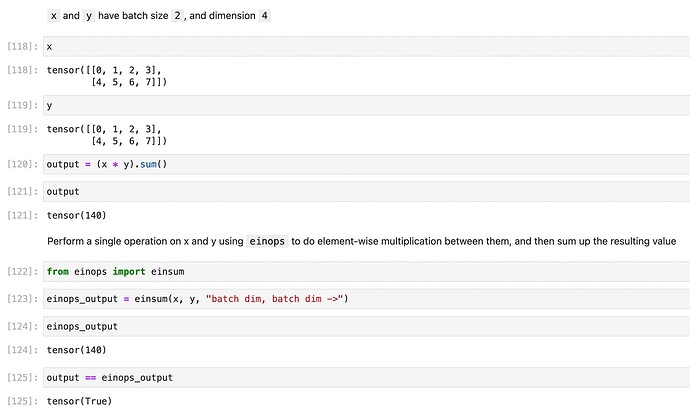Click the tensor(140) output of cell 121
Viewport: 690px width, 420px height.
tap(76, 215)
